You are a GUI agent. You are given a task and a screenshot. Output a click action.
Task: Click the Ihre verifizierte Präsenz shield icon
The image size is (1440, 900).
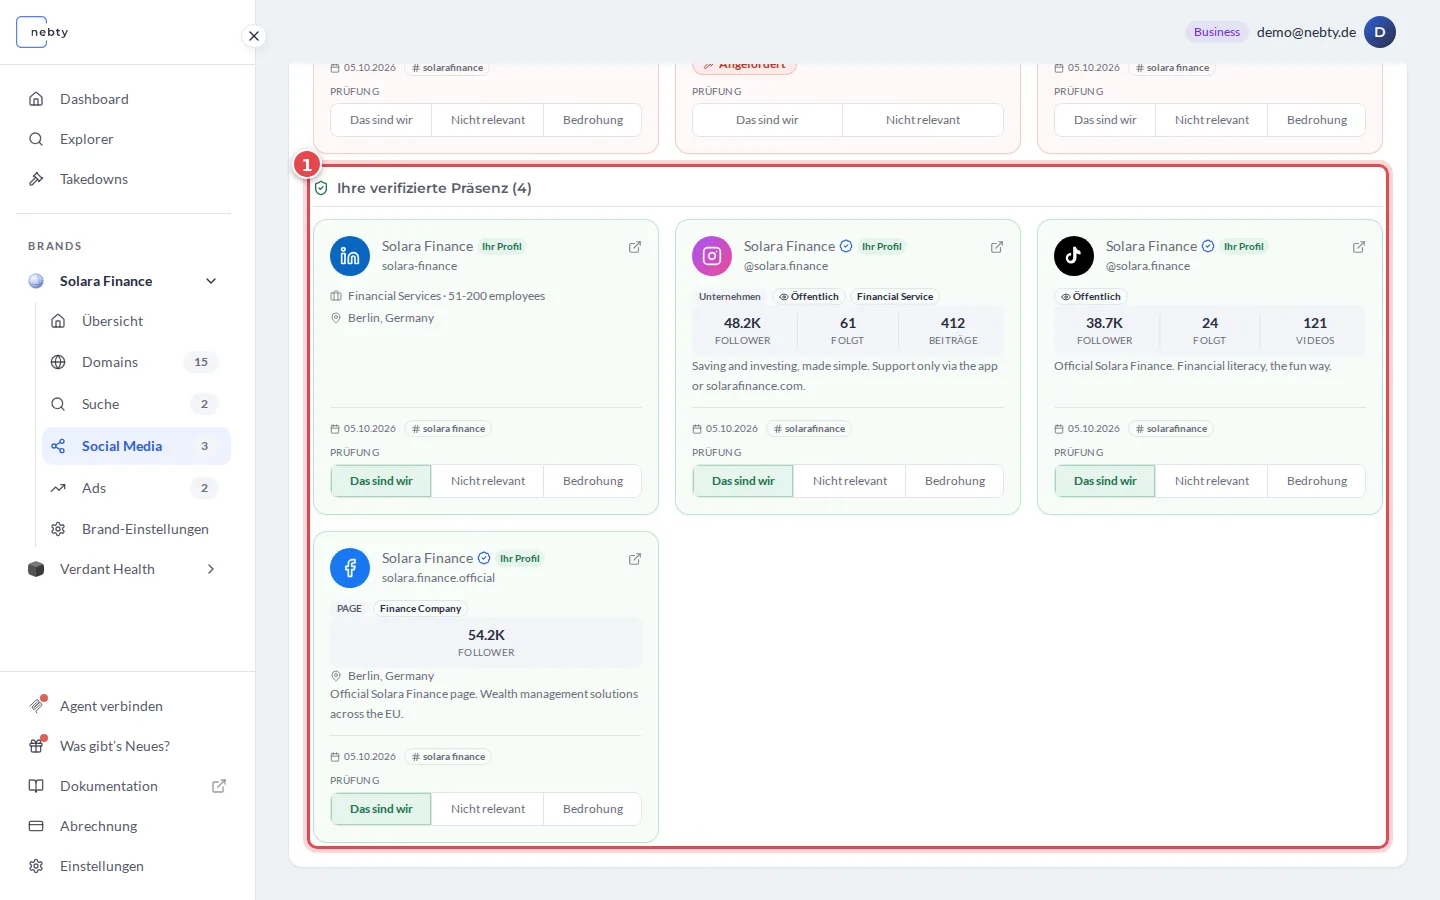coord(321,188)
